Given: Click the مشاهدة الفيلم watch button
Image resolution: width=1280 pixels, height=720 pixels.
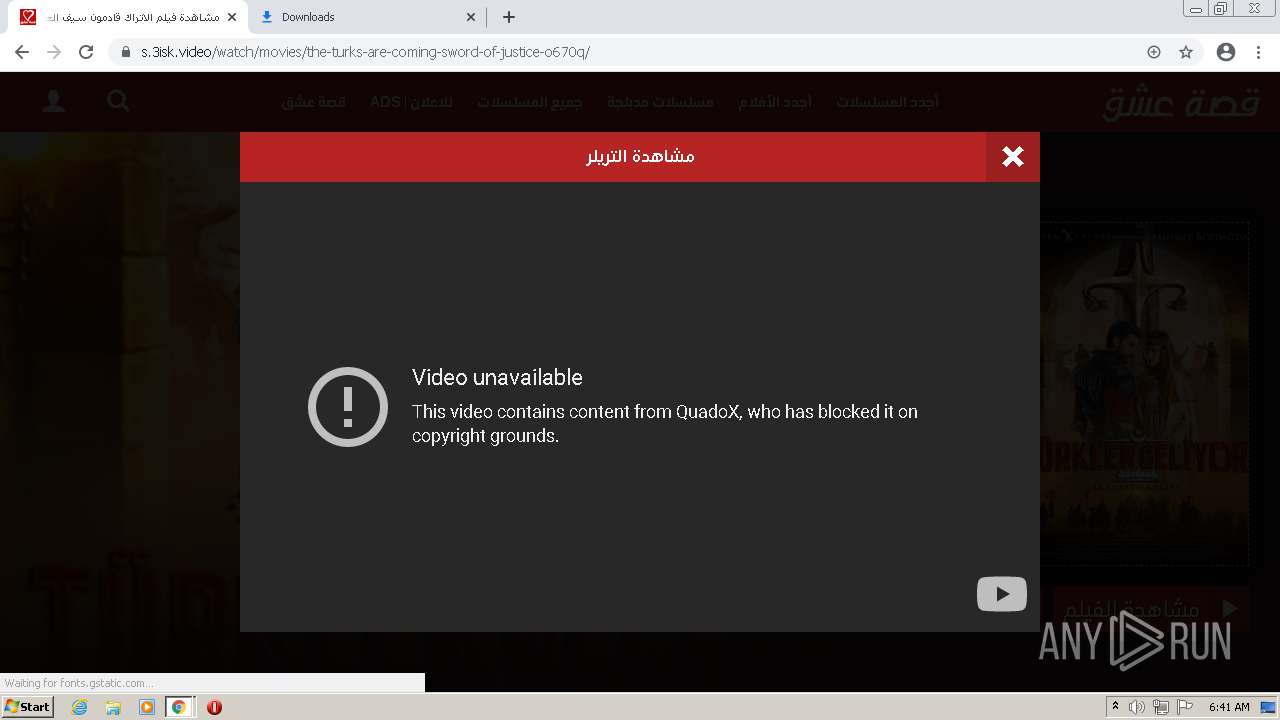Looking at the screenshot, I should pos(1149,608).
